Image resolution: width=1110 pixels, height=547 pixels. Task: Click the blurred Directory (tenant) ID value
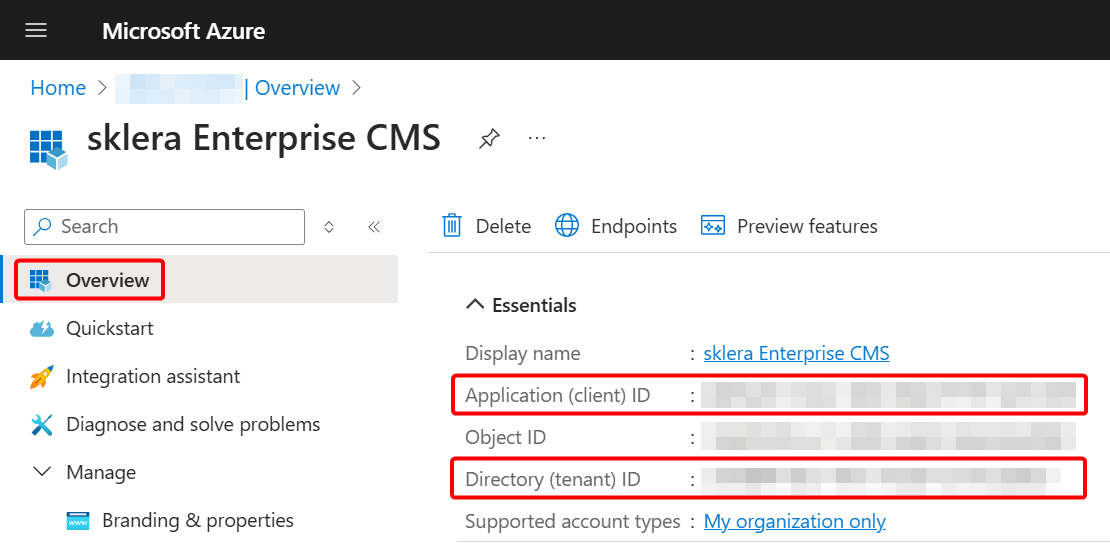[x=881, y=480]
